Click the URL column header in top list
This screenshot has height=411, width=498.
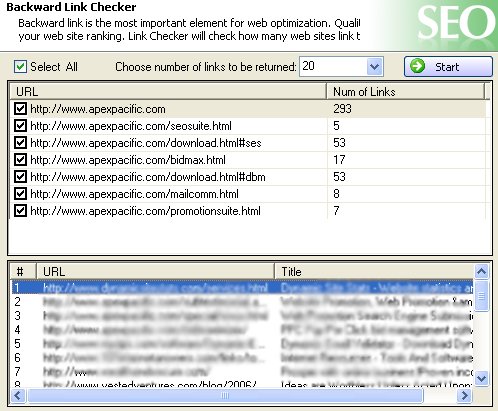pos(168,91)
